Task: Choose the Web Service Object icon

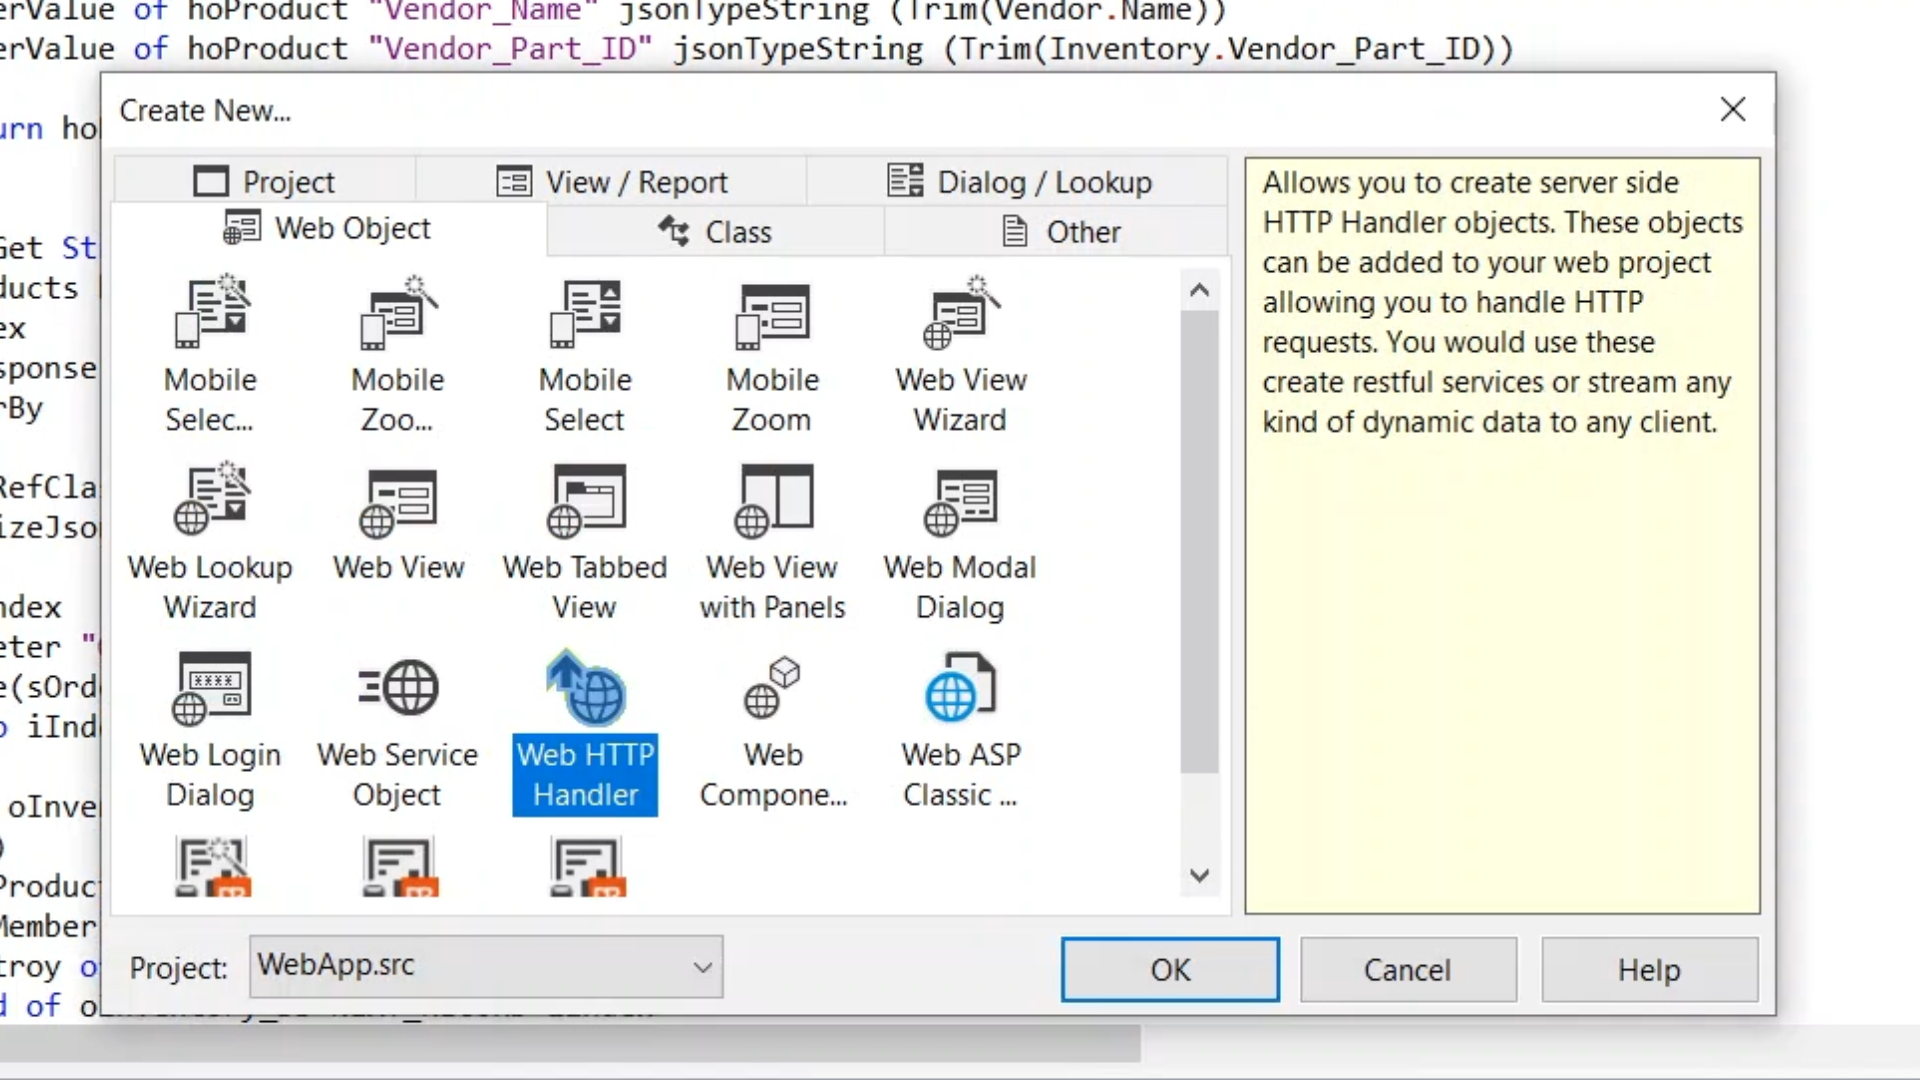Action: (398, 690)
